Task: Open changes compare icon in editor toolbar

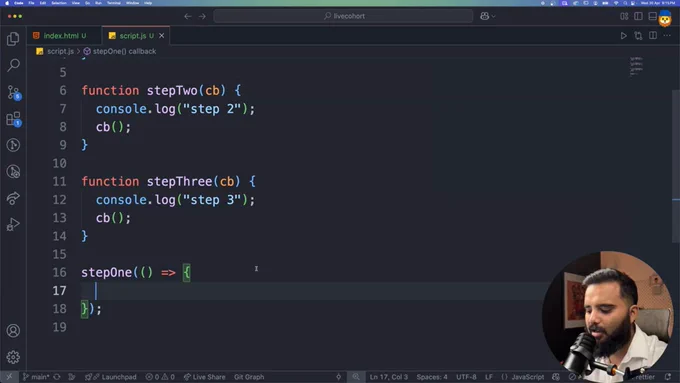Action: pos(638,36)
